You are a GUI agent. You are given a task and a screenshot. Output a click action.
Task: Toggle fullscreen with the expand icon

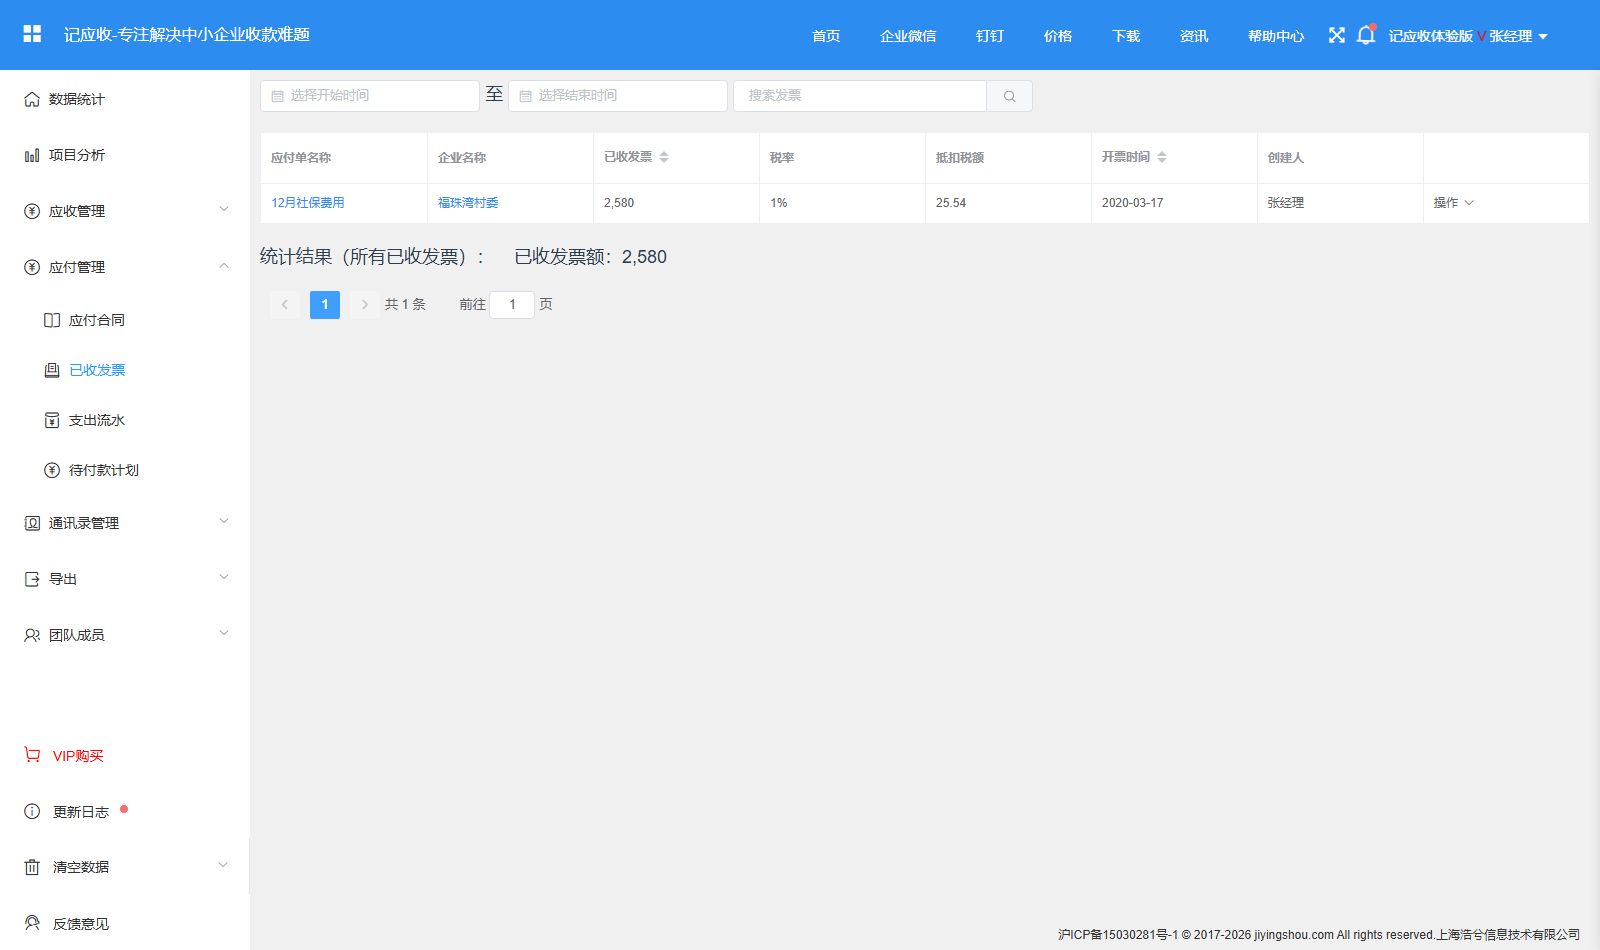(1337, 35)
